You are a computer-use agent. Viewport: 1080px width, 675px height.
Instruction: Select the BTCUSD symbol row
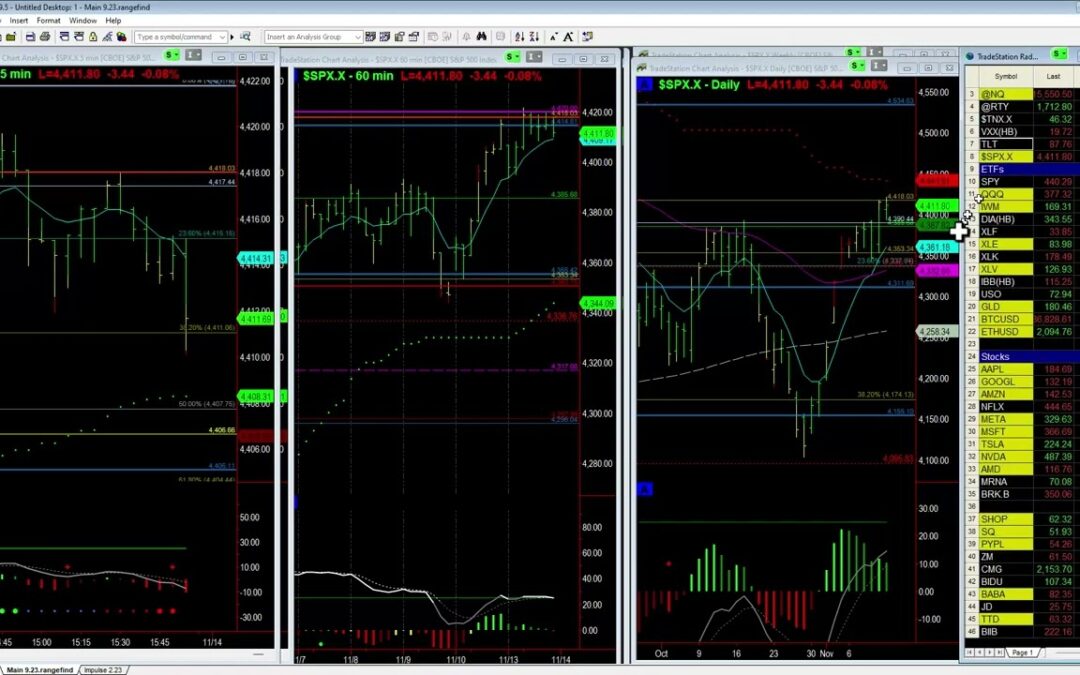[x=1006, y=319]
